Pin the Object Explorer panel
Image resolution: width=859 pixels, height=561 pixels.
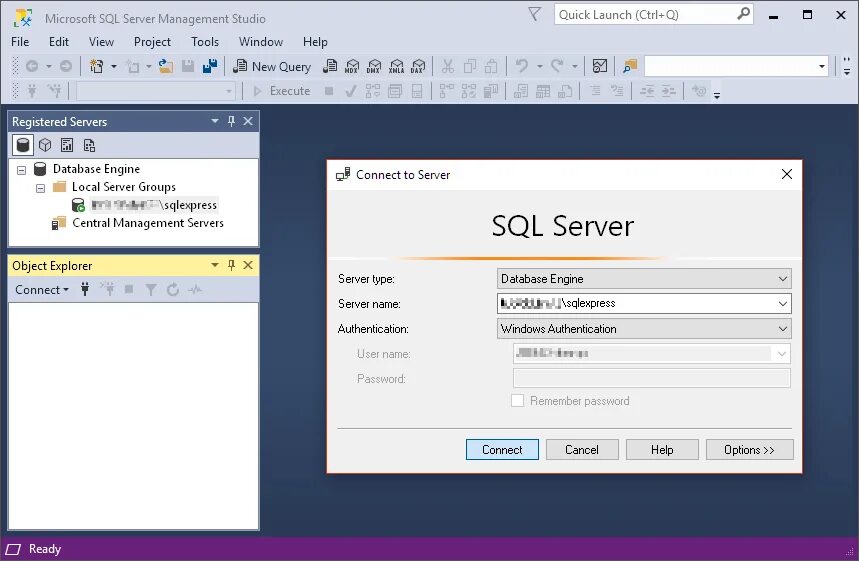click(x=231, y=265)
